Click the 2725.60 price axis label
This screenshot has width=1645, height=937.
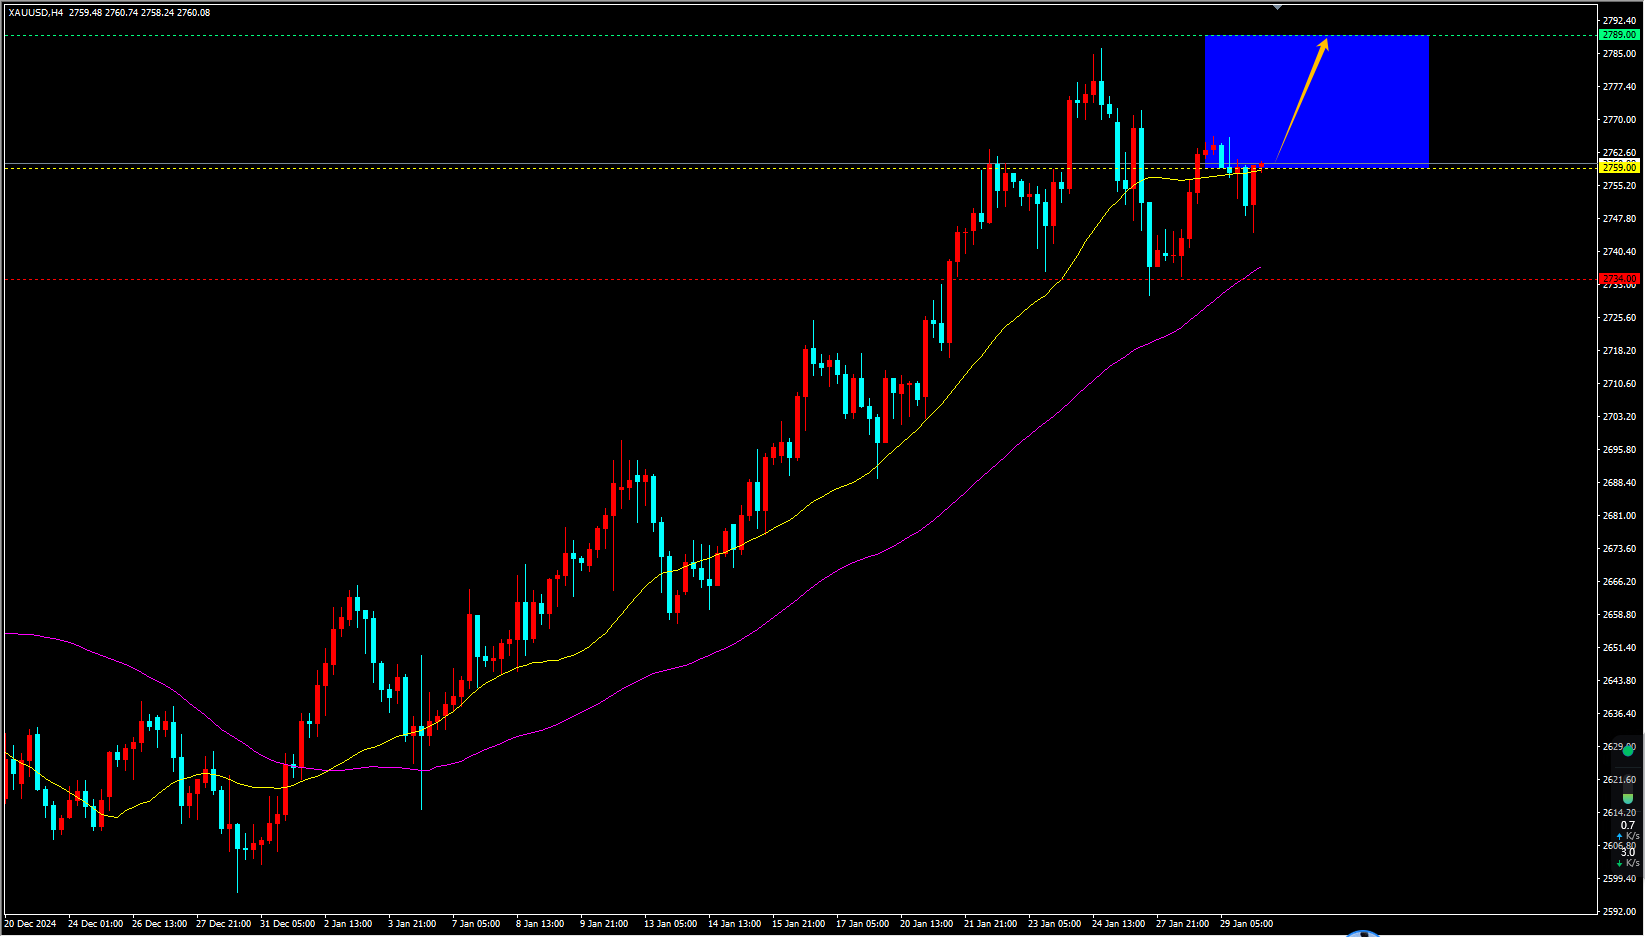(1619, 317)
